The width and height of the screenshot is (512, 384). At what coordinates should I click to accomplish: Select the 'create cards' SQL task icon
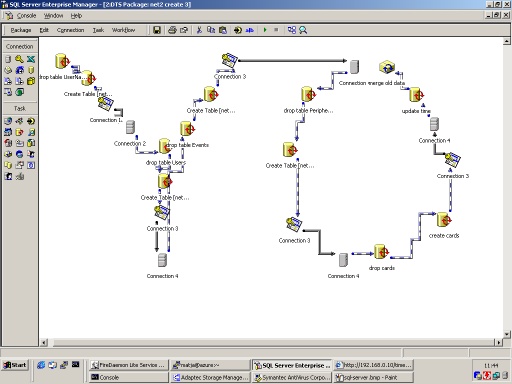(444, 220)
